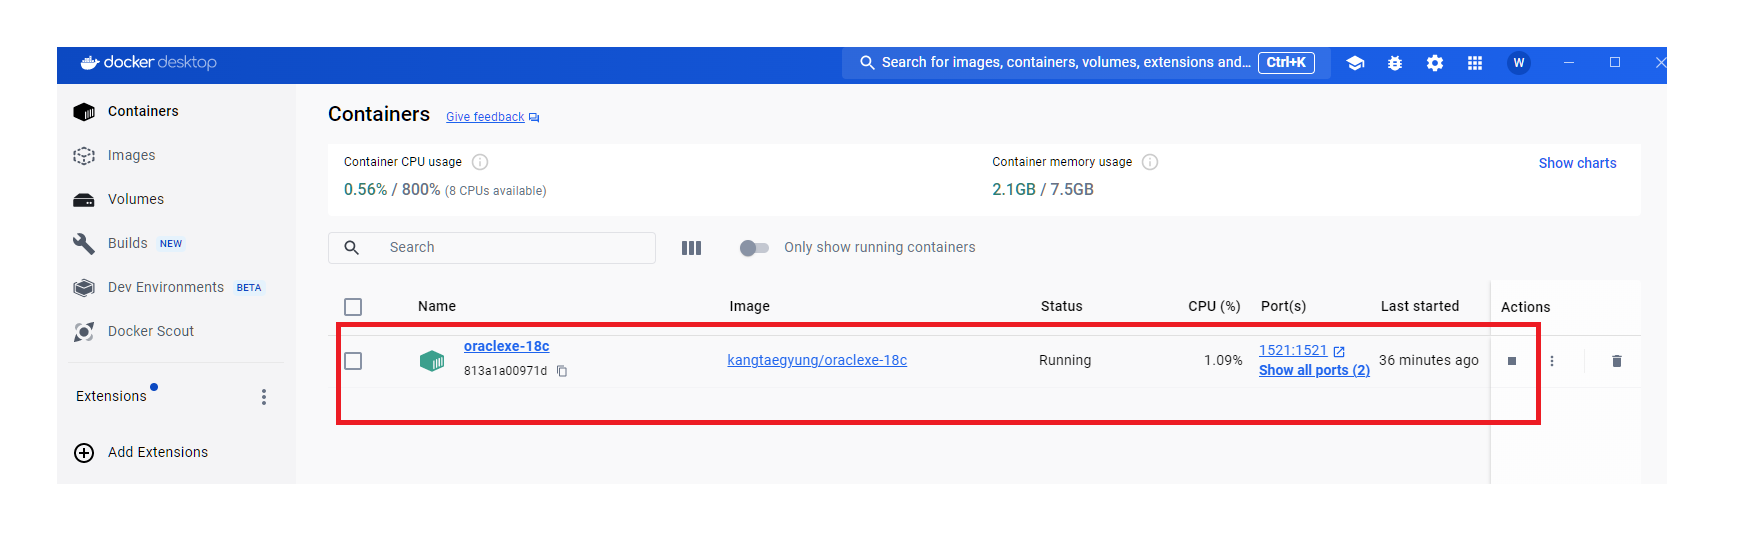
Task: Check the oraclexe-18c row checkbox
Action: (353, 361)
